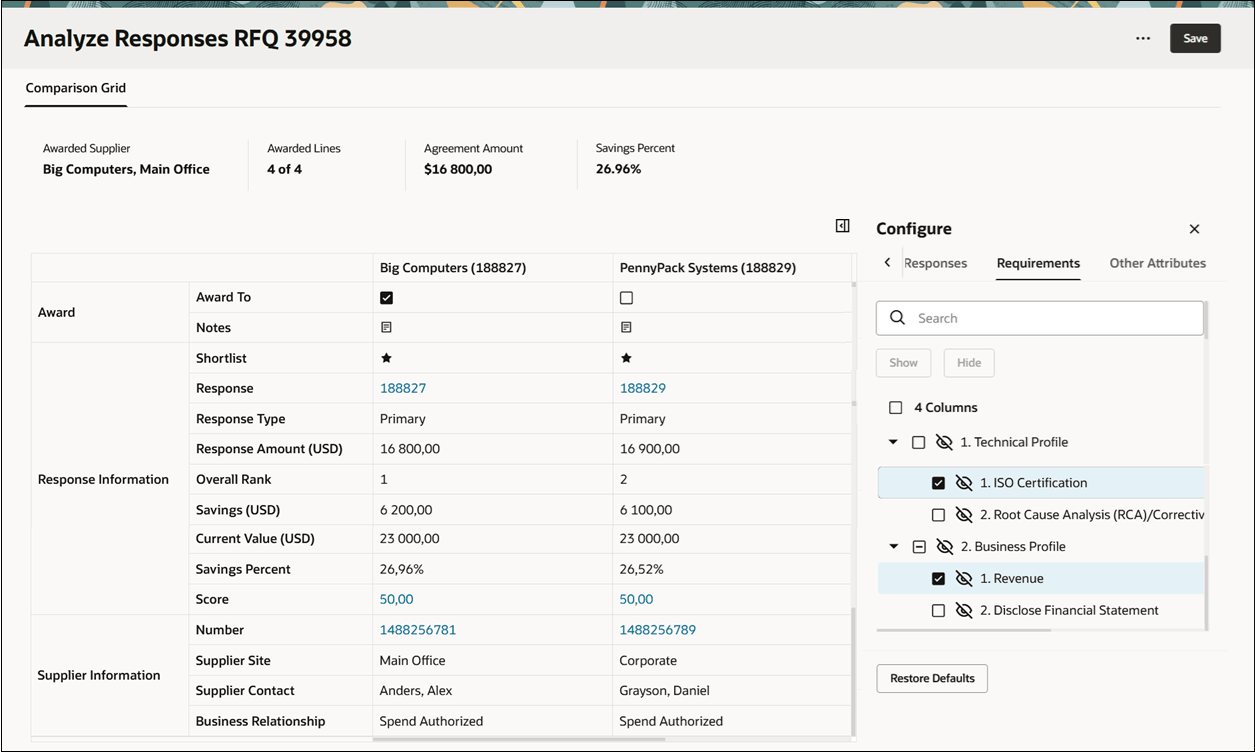
Task: Click the Savings Percent row label
Action: (243, 569)
